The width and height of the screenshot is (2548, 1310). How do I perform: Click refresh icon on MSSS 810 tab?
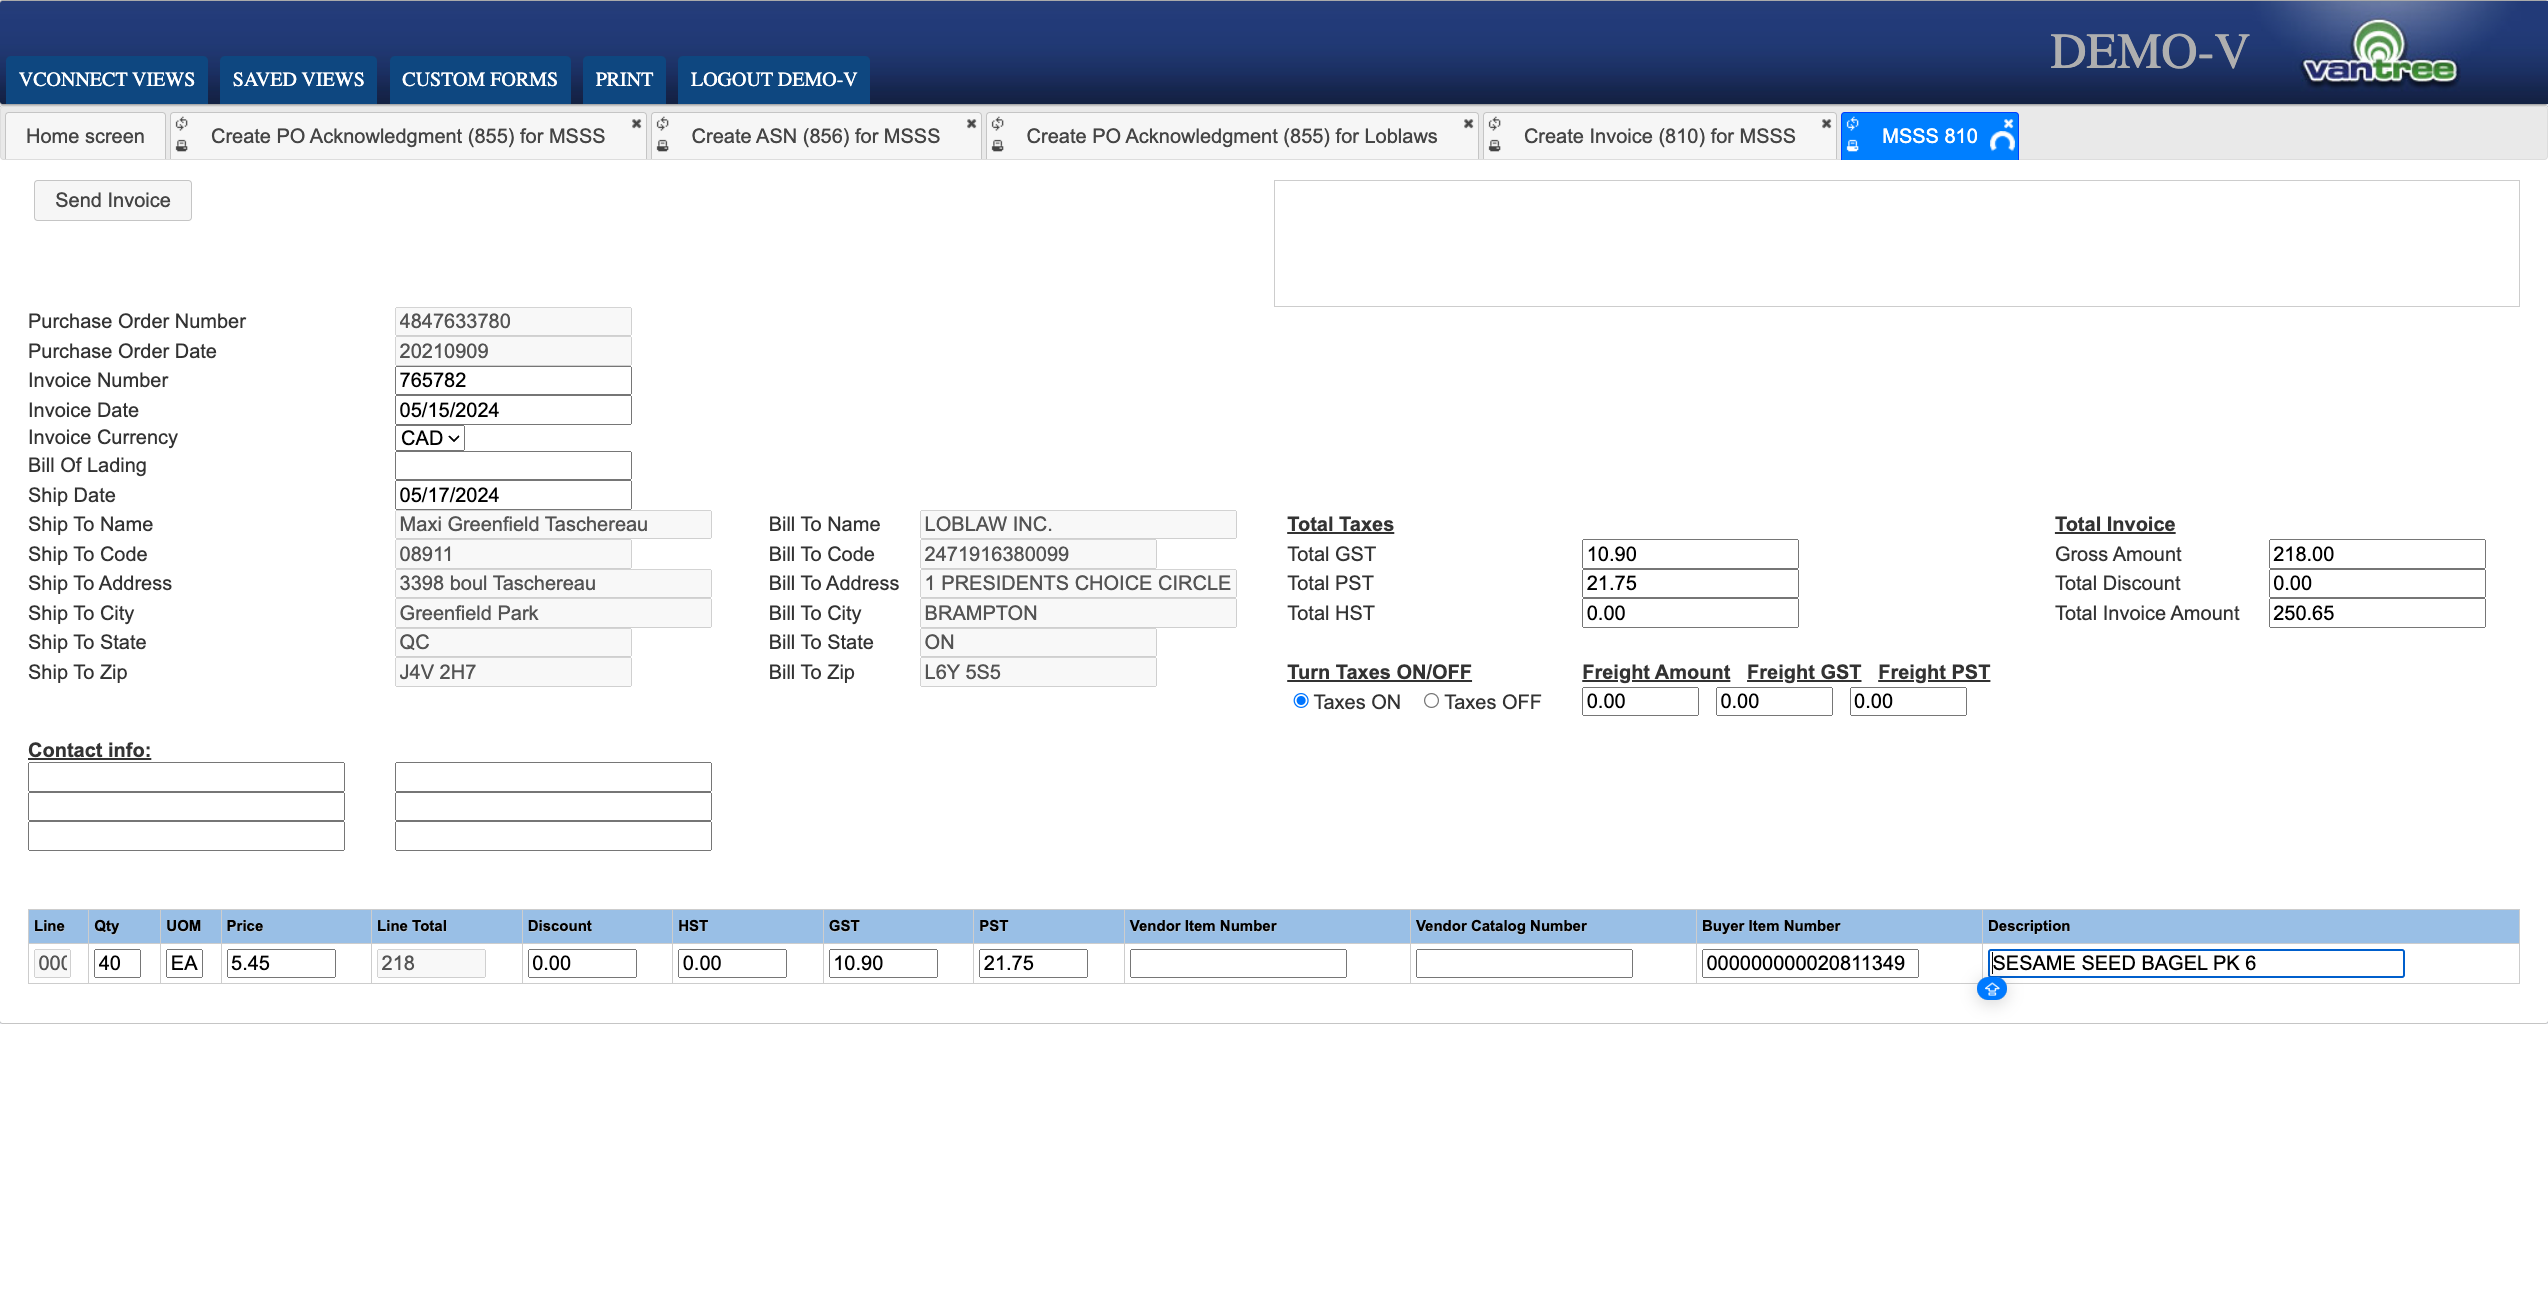point(1853,124)
